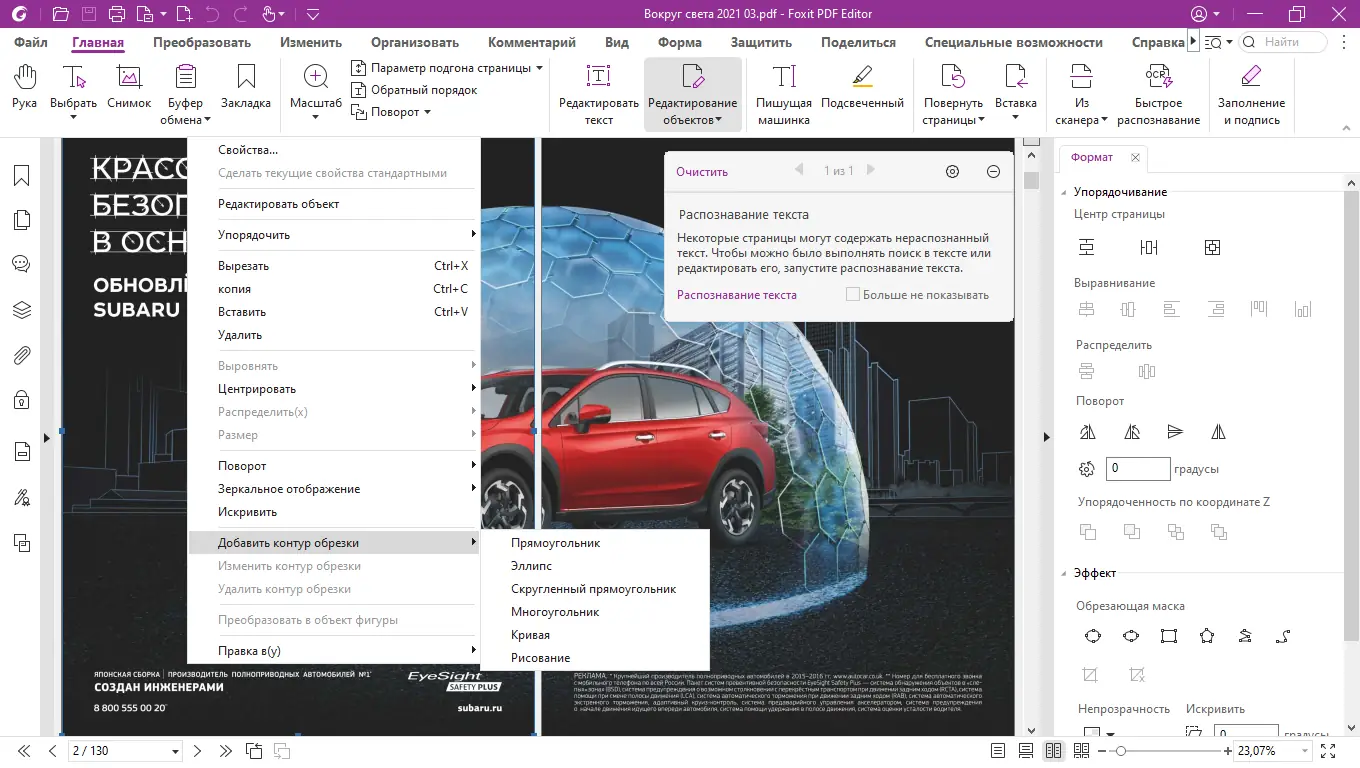Go to the first page of the document
1360x768 pixels.
(x=24, y=751)
